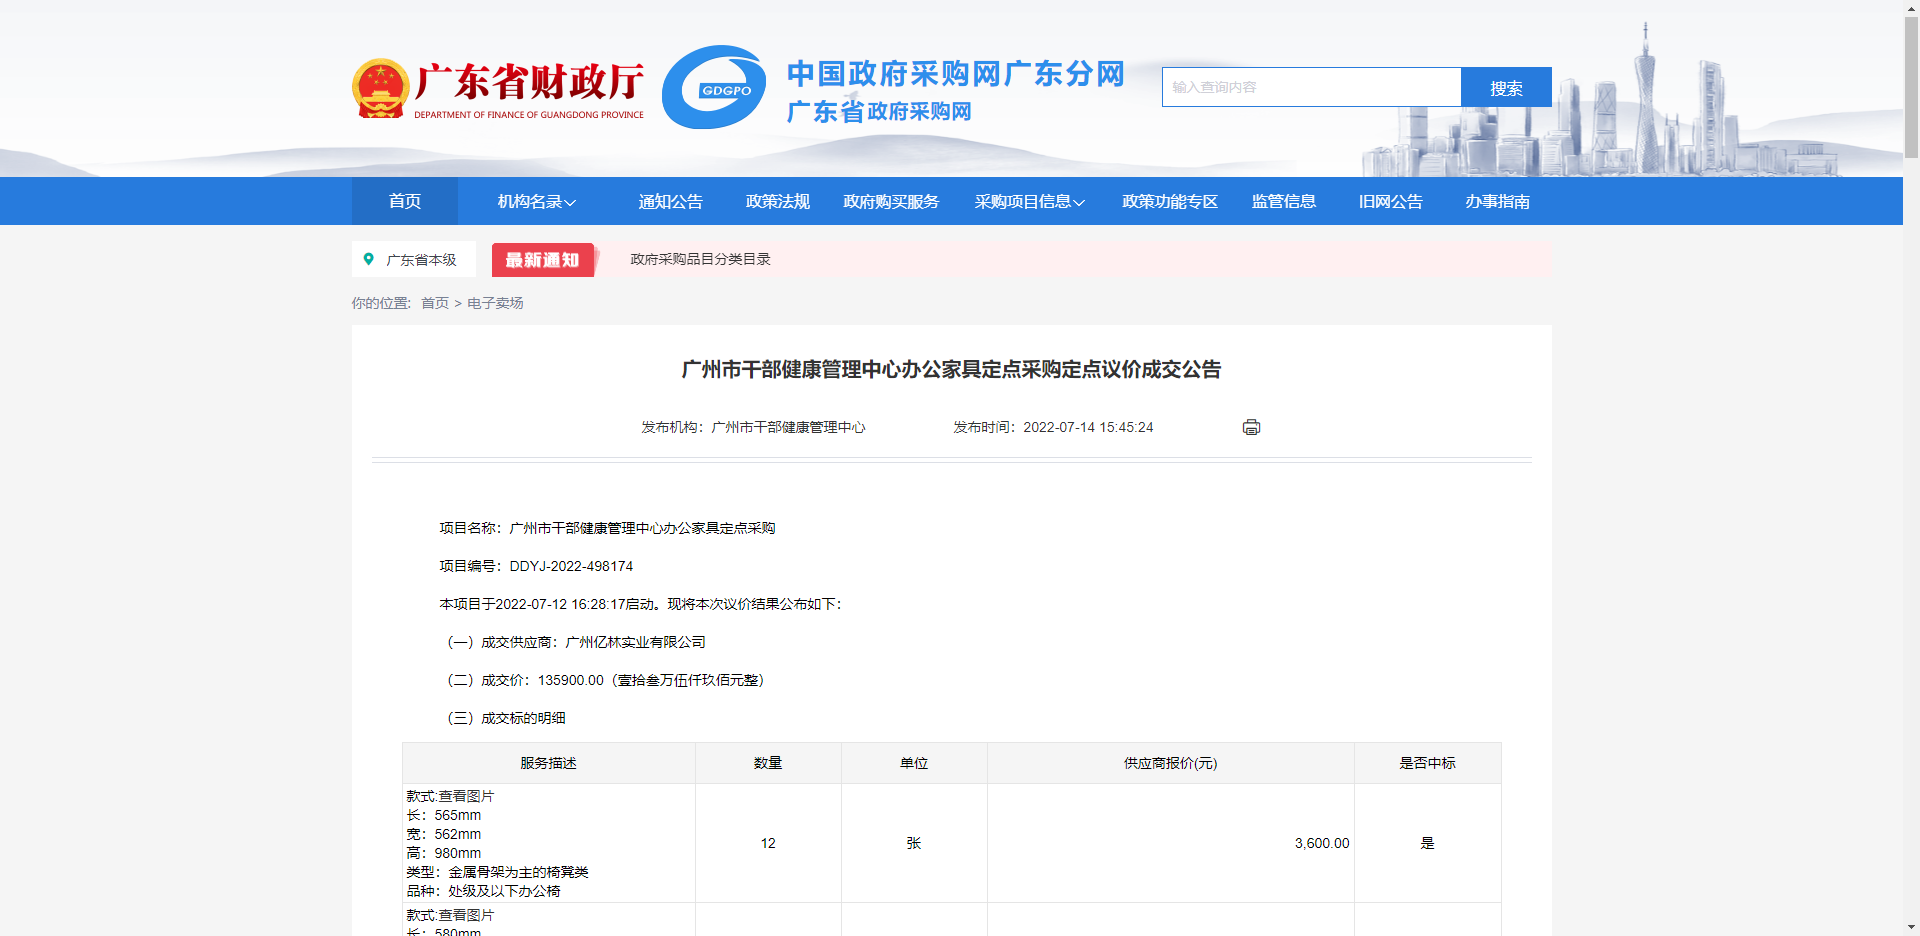
Task: Click the 中国政府采购网广东分网 site title
Action: (x=956, y=73)
